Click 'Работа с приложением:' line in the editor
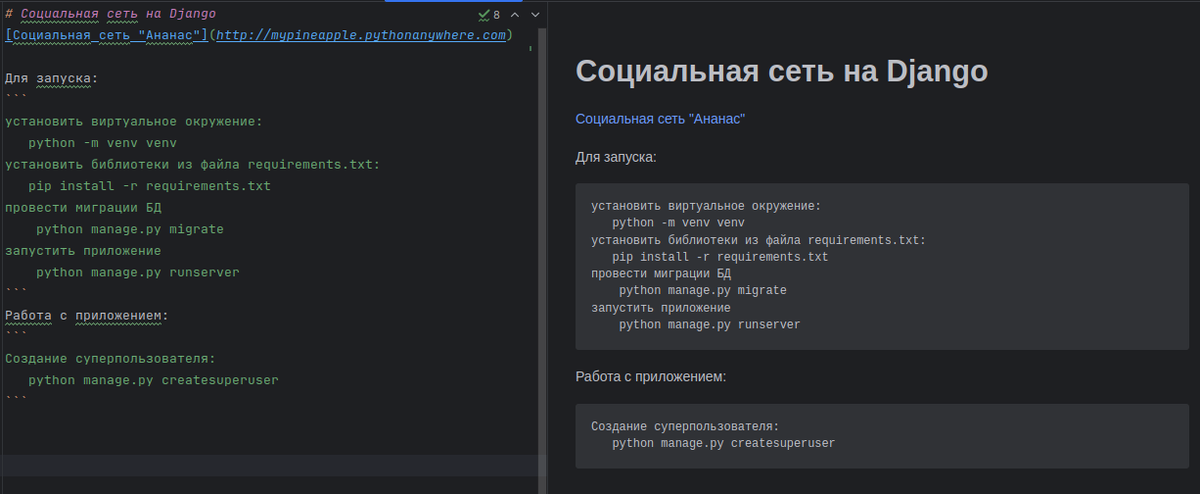Image resolution: width=1200 pixels, height=494 pixels. click(86, 316)
